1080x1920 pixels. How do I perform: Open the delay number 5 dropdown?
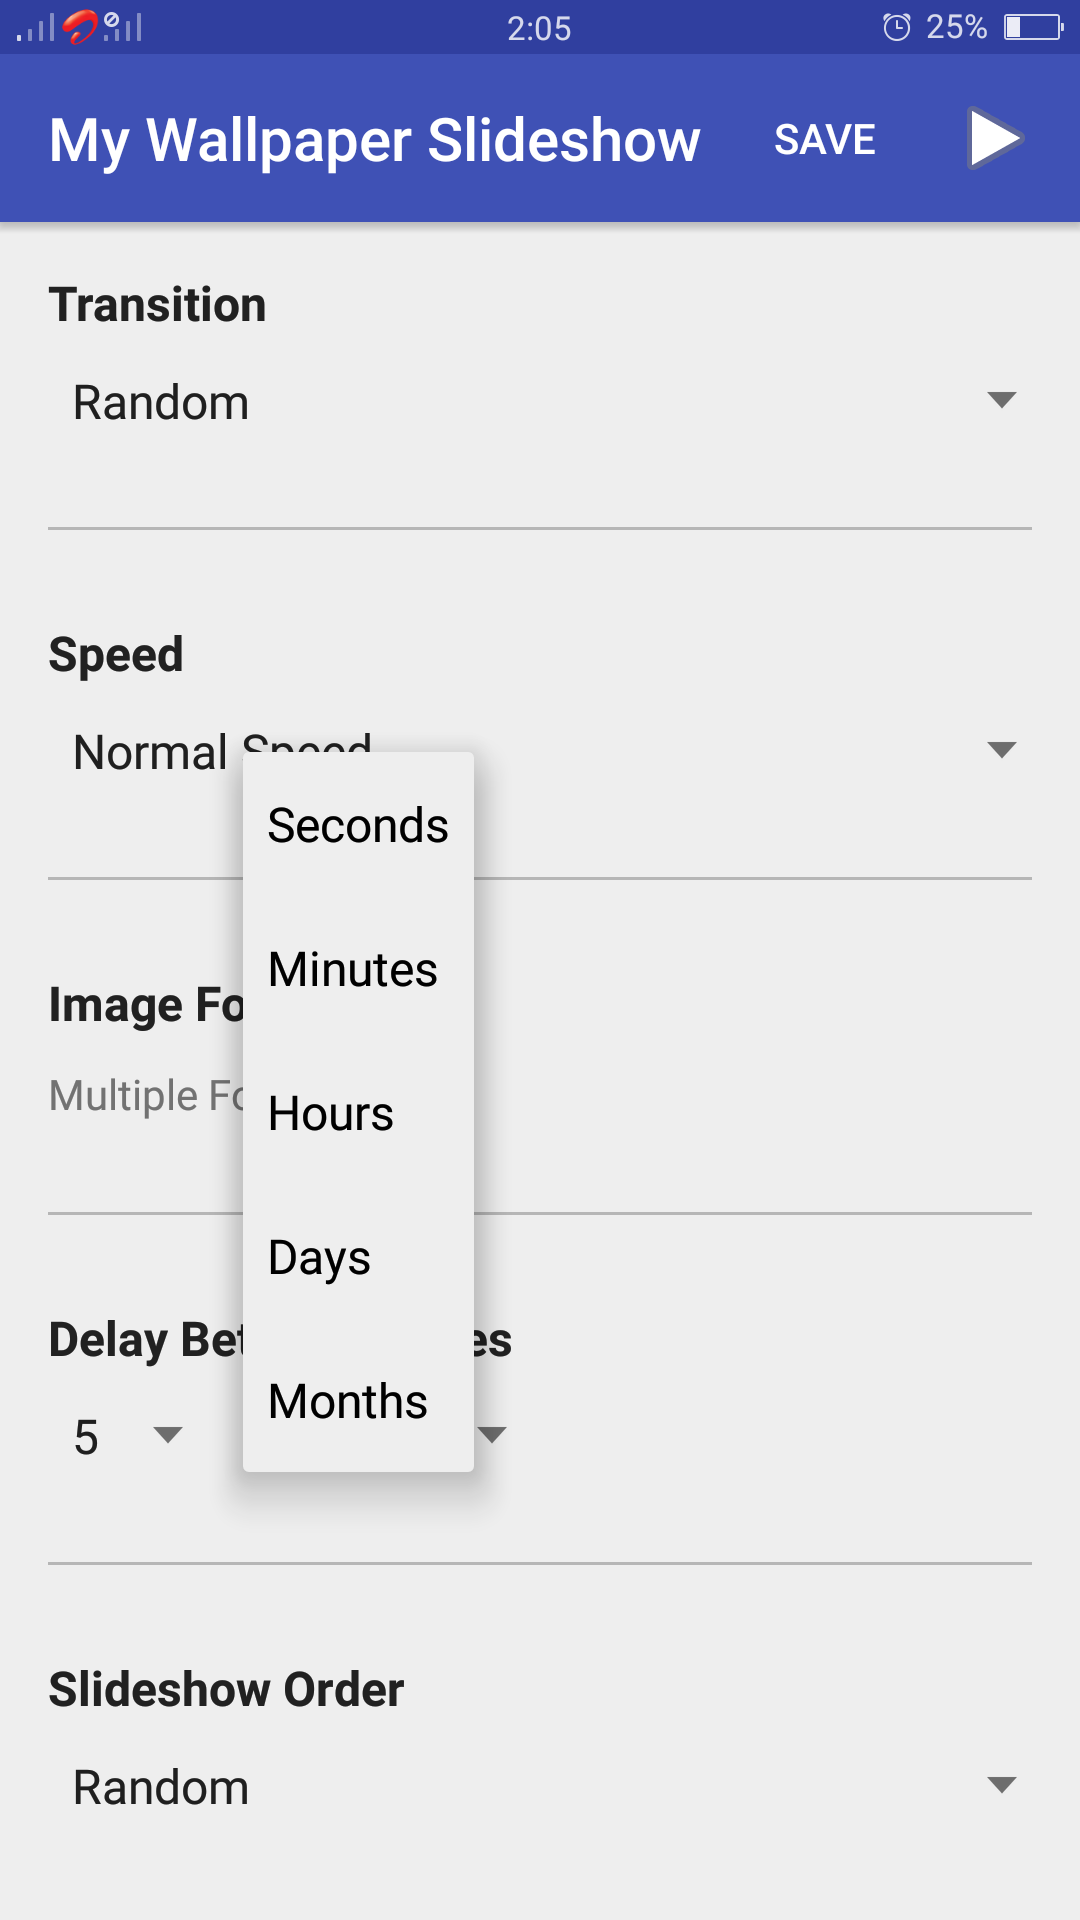point(128,1436)
